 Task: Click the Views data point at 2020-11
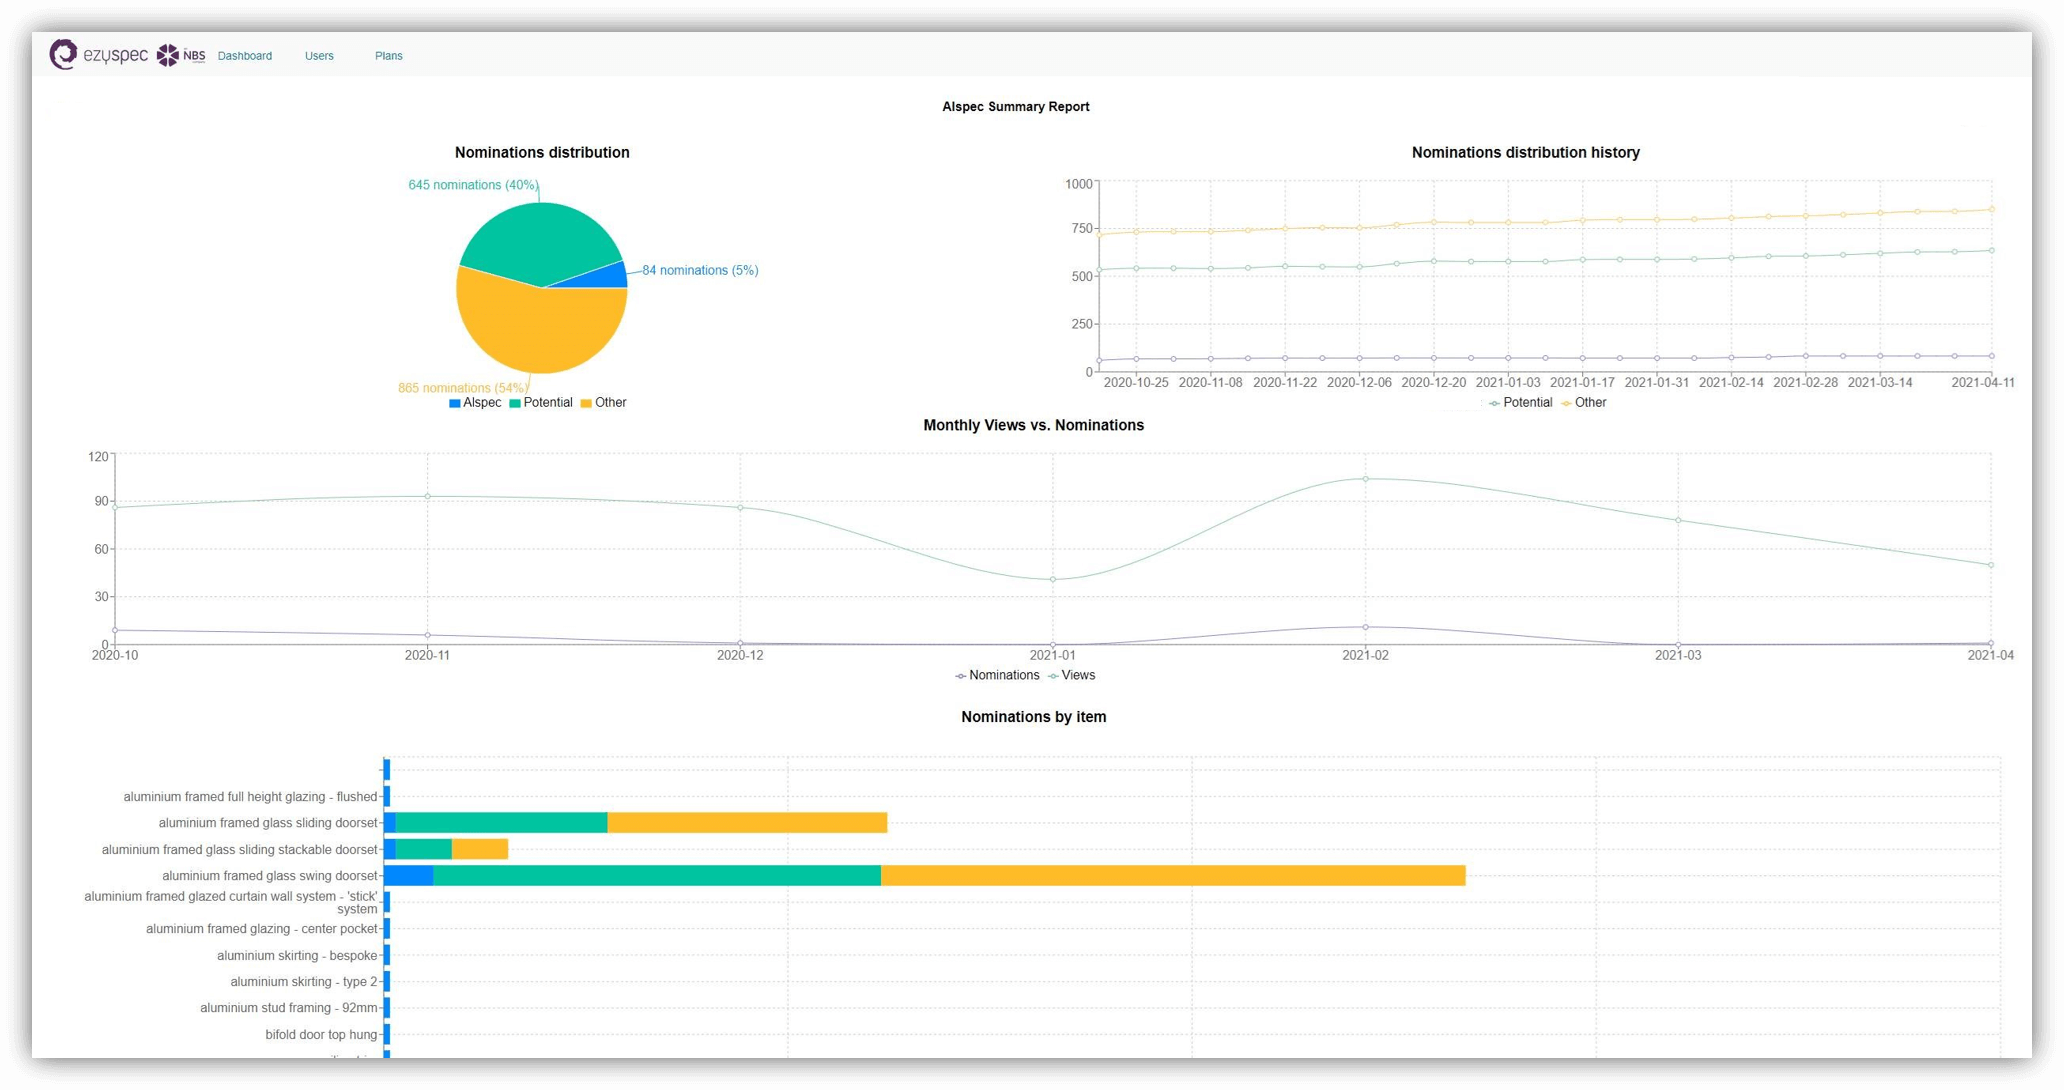click(428, 497)
